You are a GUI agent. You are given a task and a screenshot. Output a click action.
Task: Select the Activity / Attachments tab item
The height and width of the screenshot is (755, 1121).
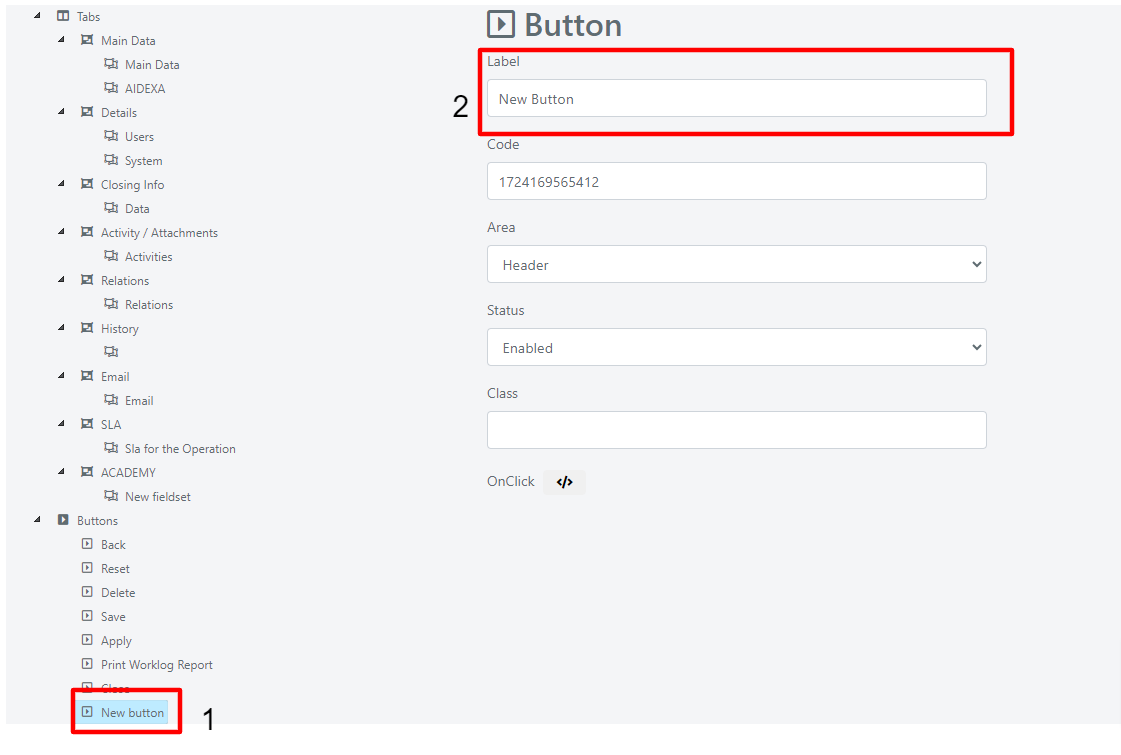tap(159, 232)
